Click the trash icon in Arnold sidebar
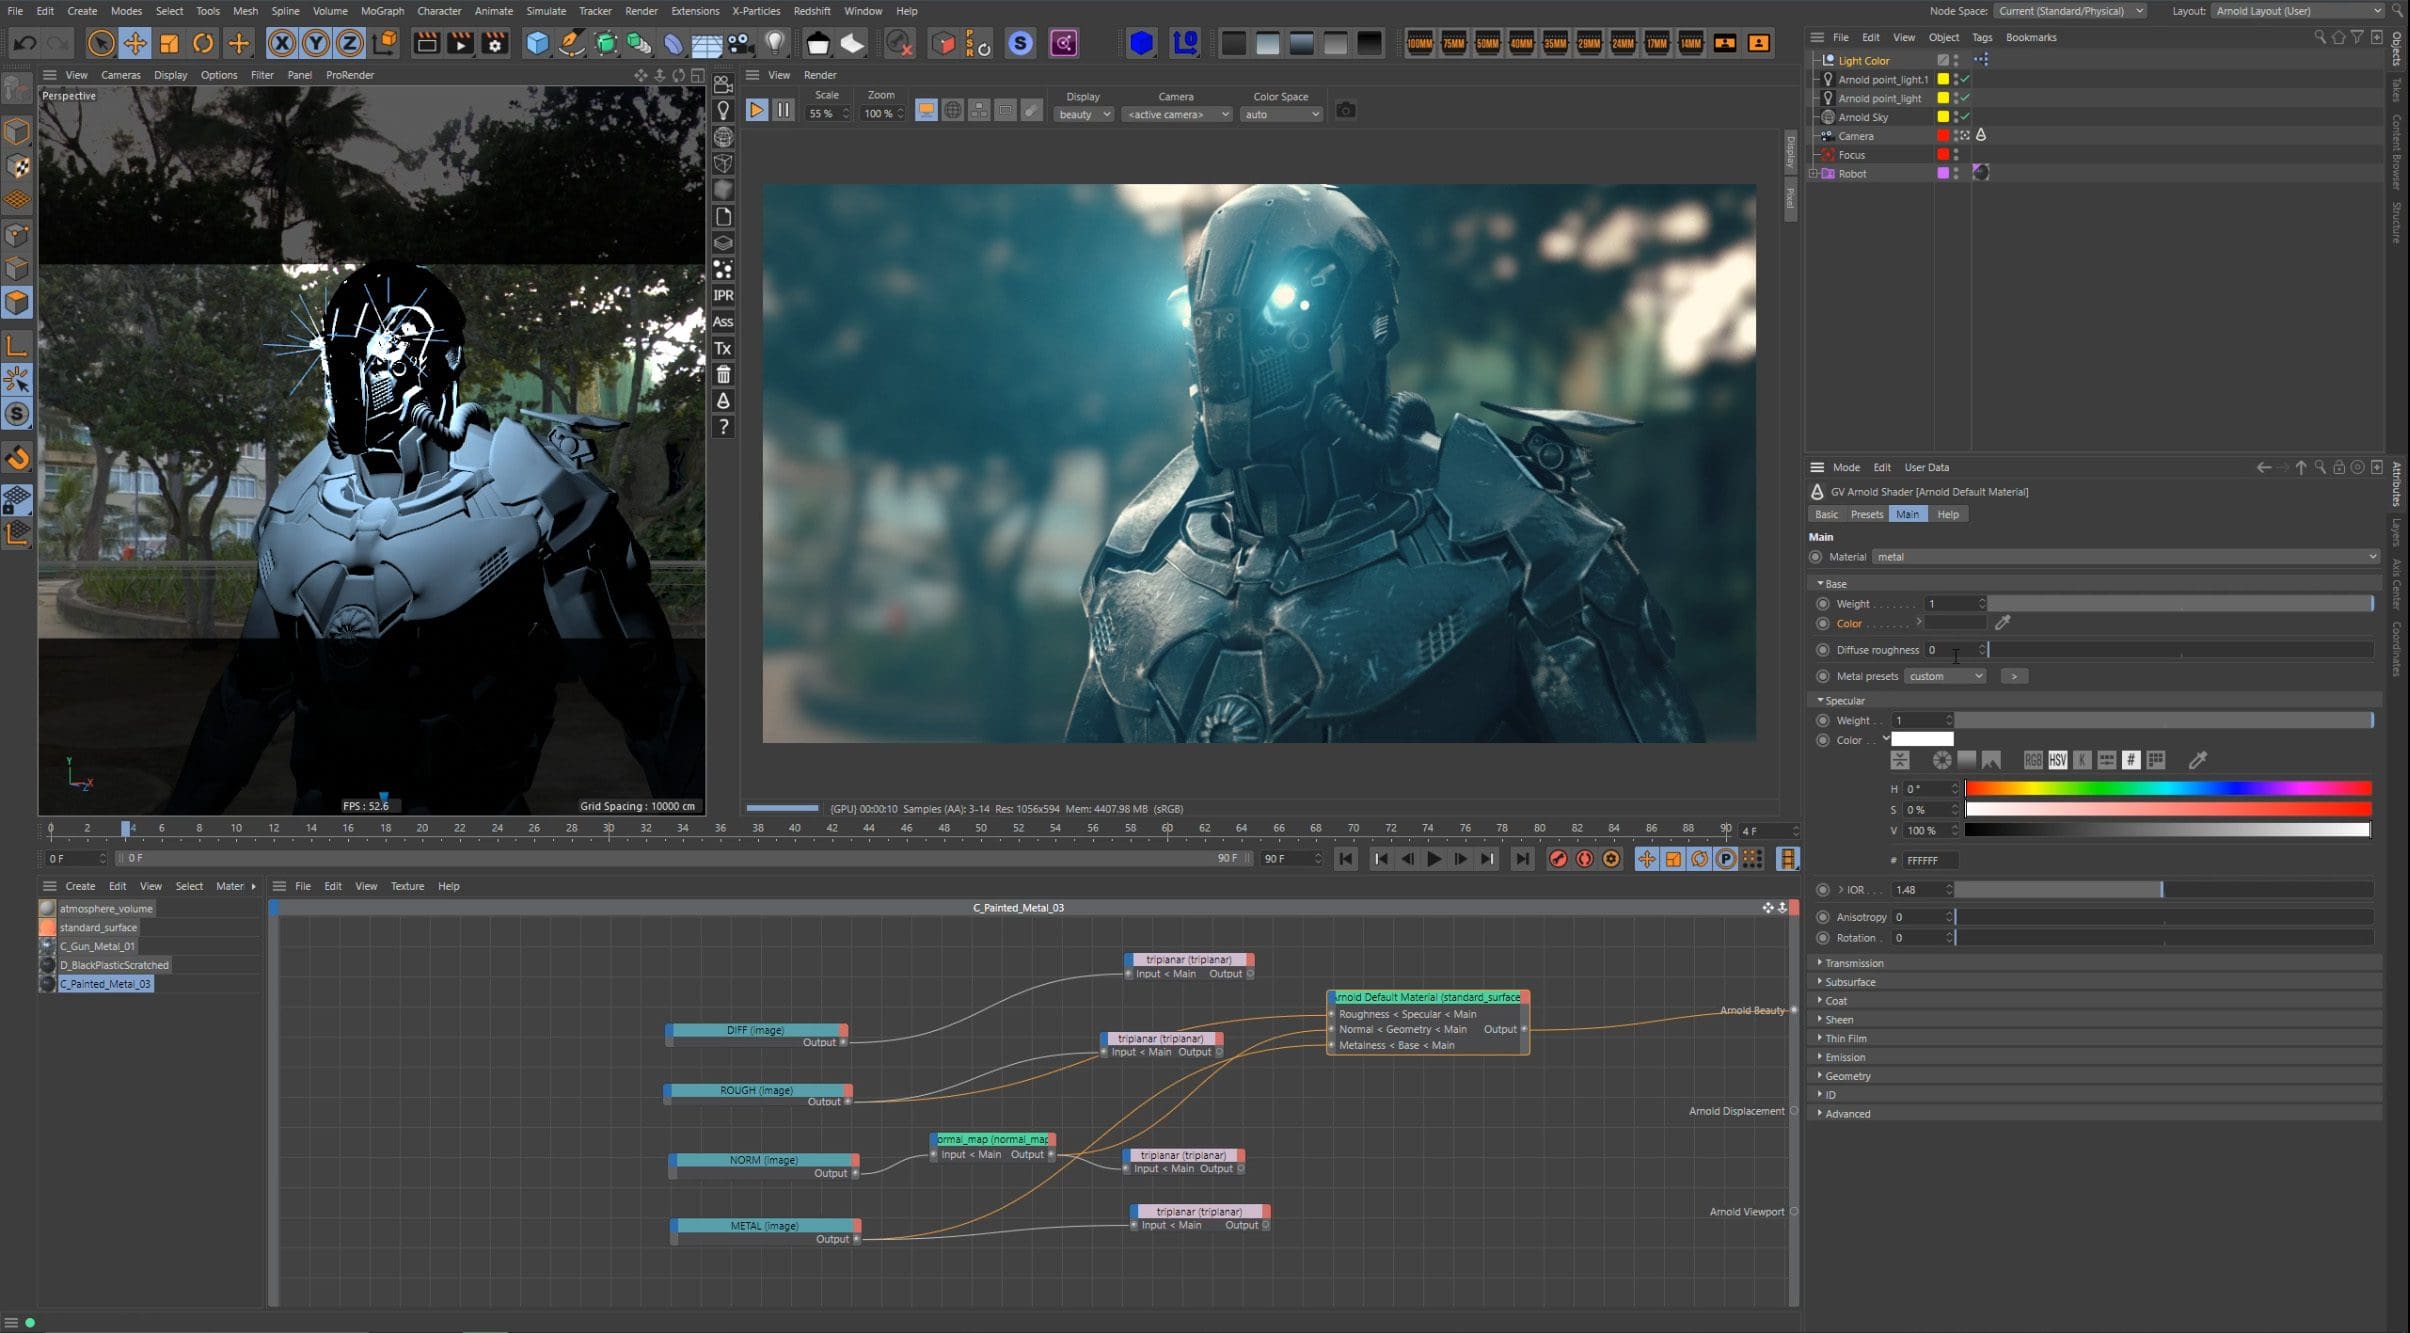 [x=723, y=374]
